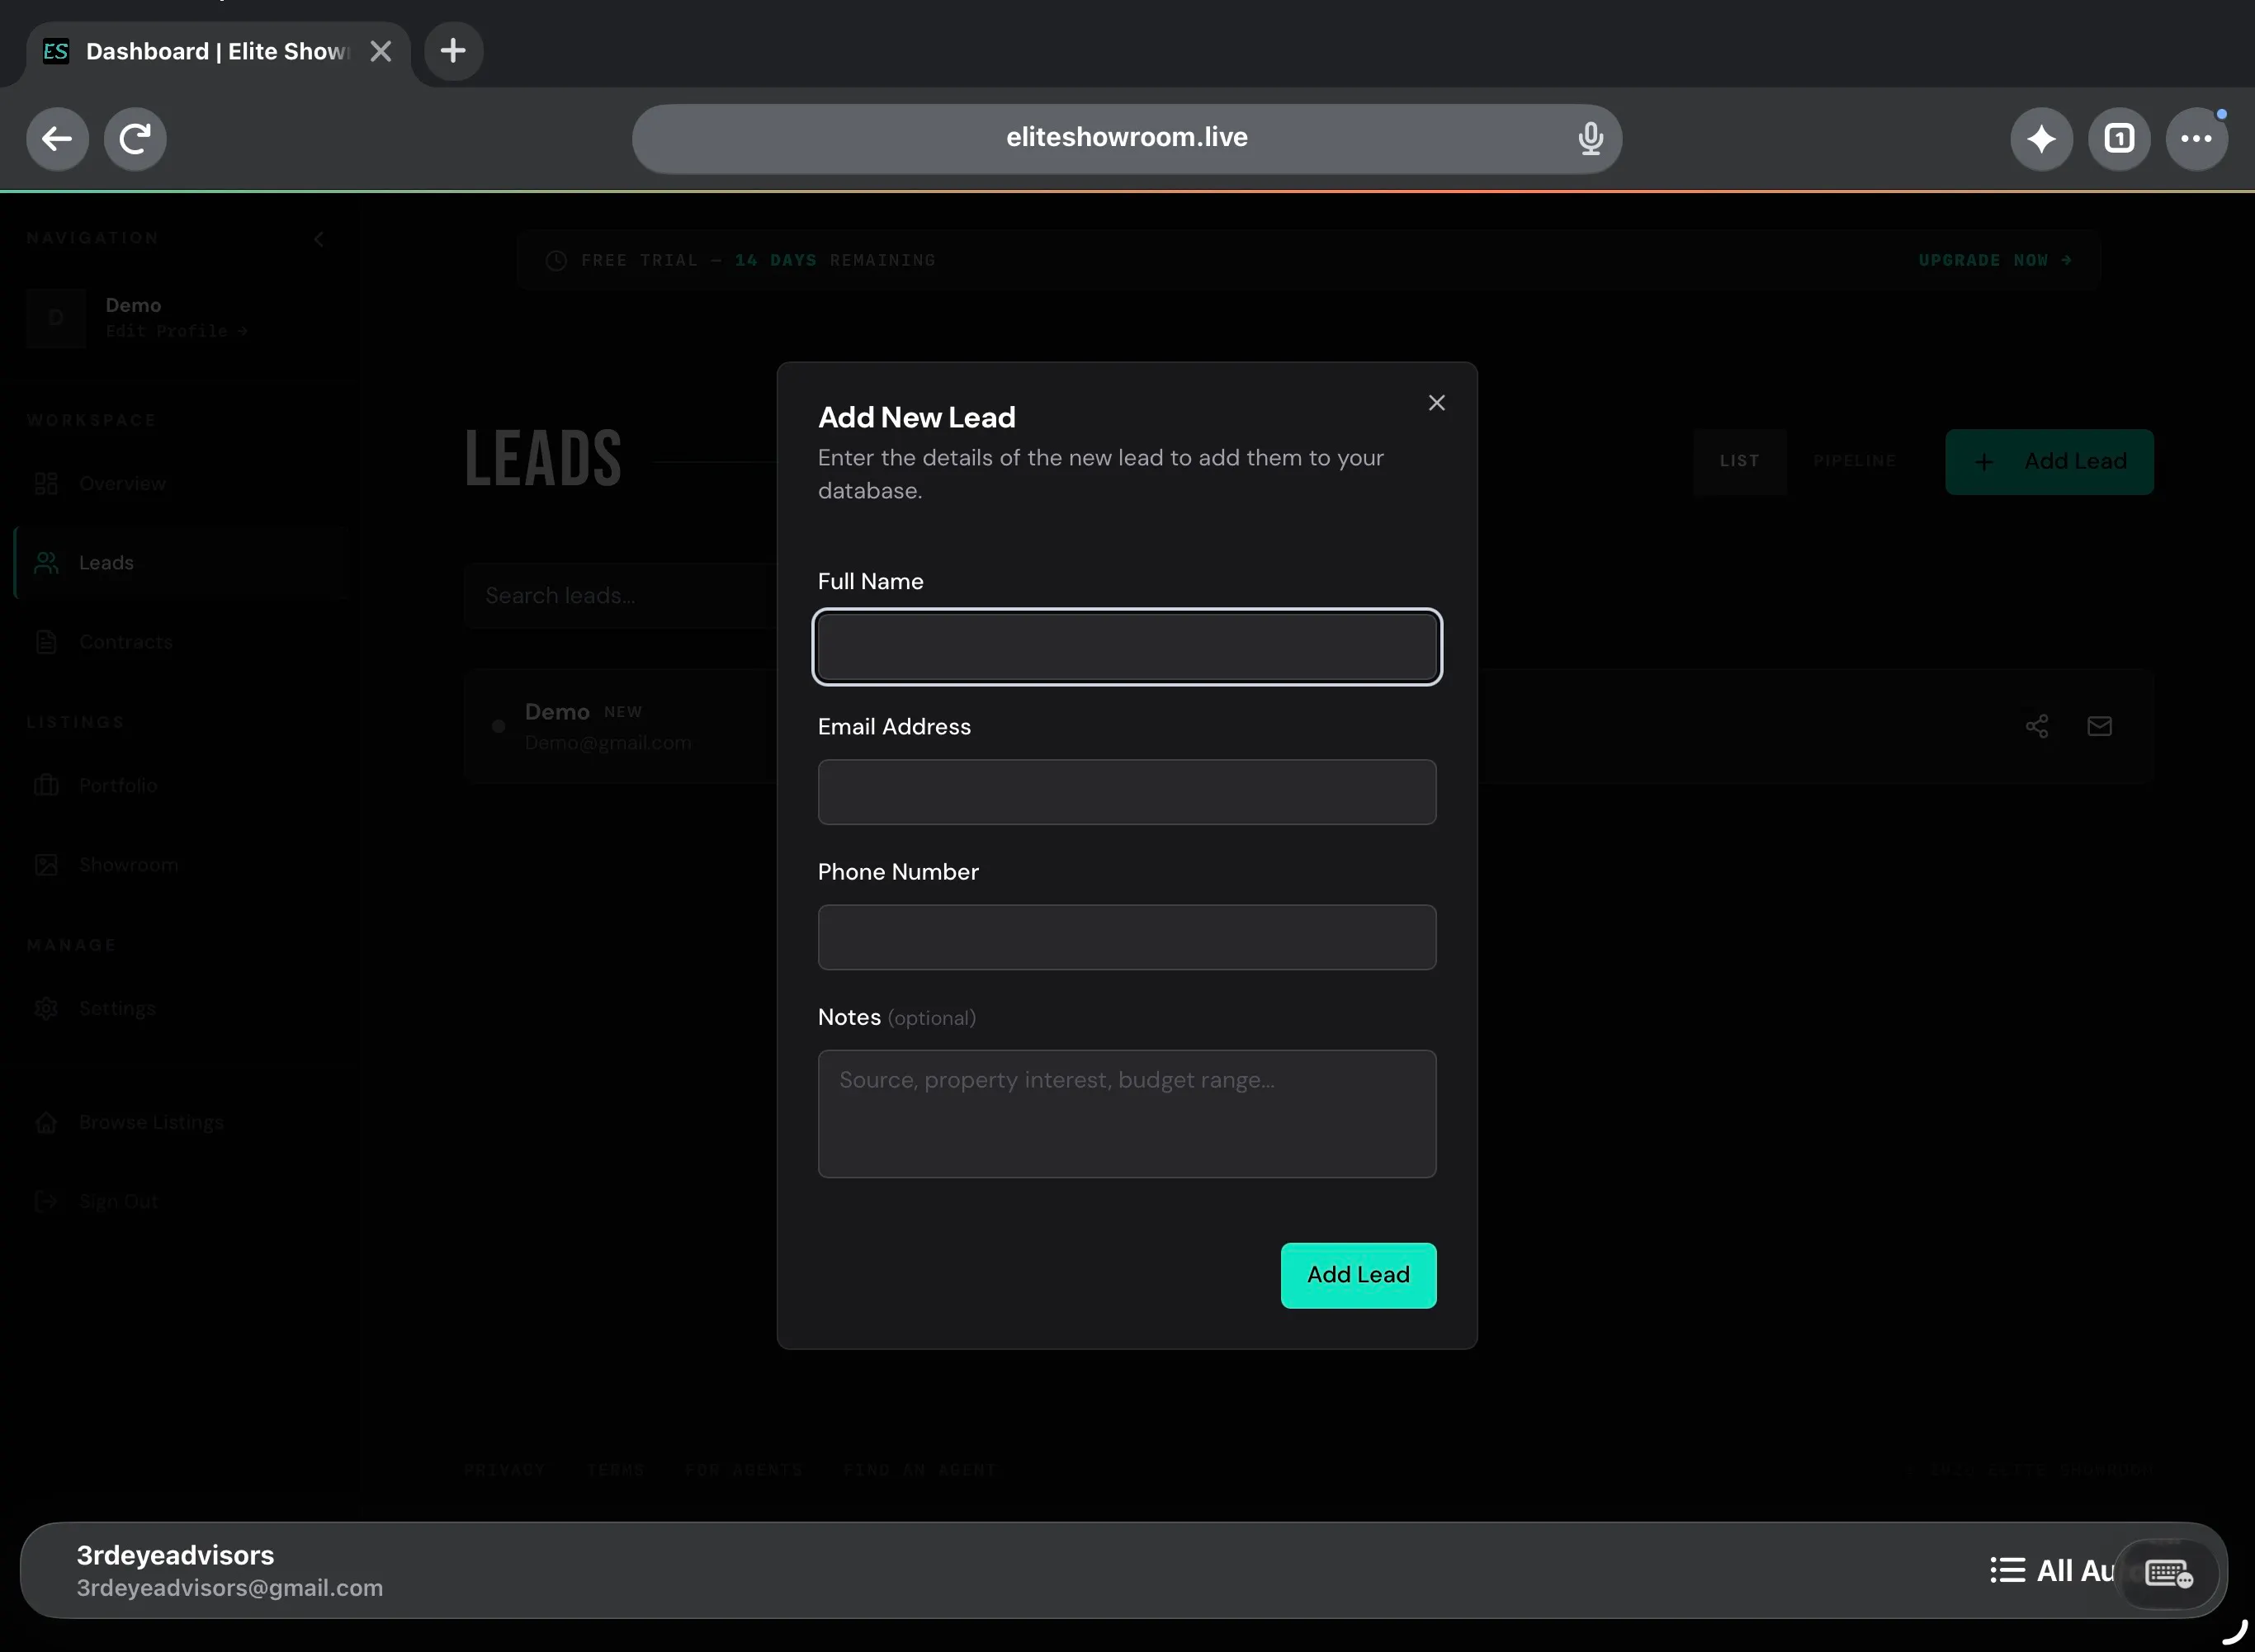This screenshot has width=2255, height=1652.
Task: Click the Edit Profile link
Action: tap(176, 331)
